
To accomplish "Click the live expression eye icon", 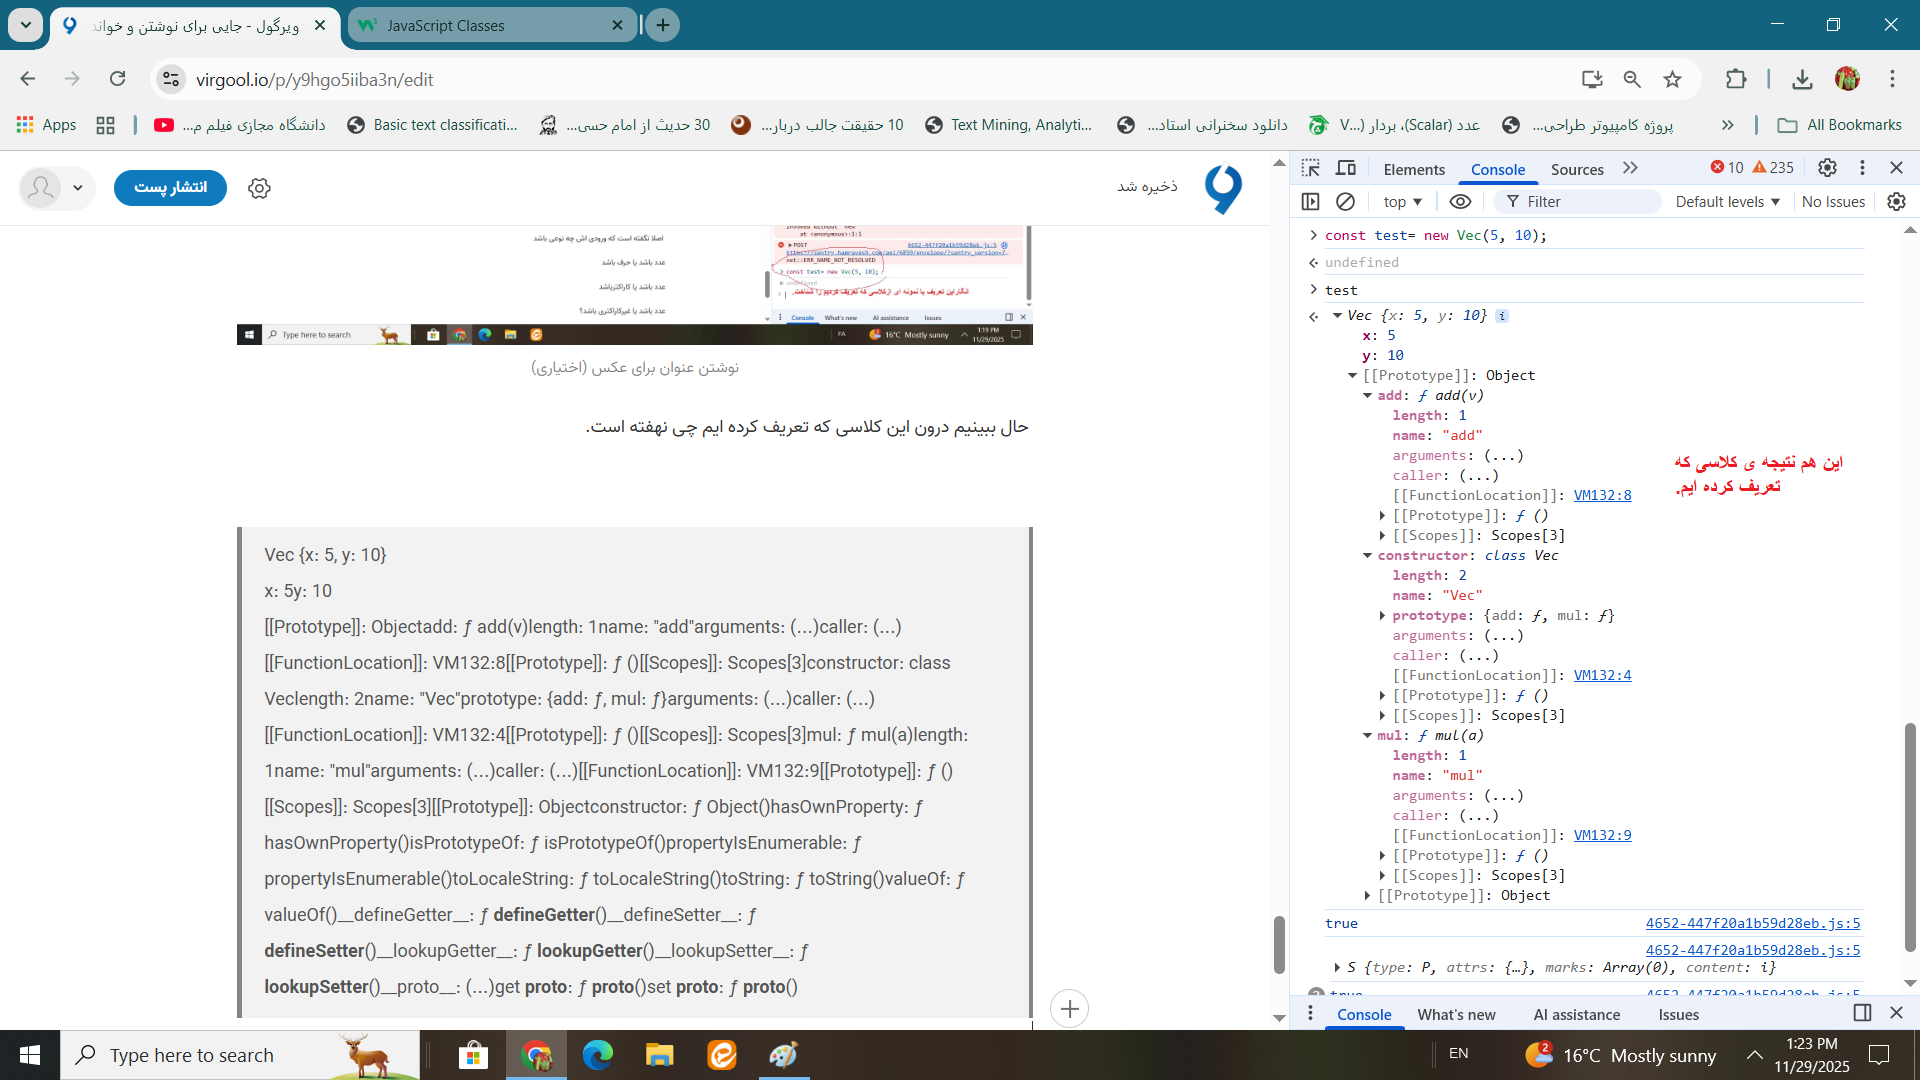I will pyautogui.click(x=1460, y=201).
